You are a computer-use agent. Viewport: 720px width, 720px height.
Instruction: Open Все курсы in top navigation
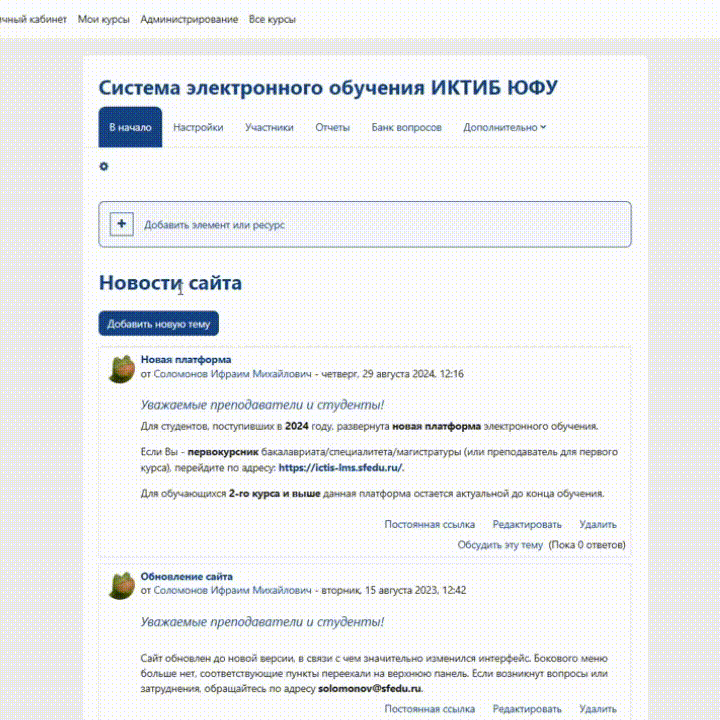point(272,19)
